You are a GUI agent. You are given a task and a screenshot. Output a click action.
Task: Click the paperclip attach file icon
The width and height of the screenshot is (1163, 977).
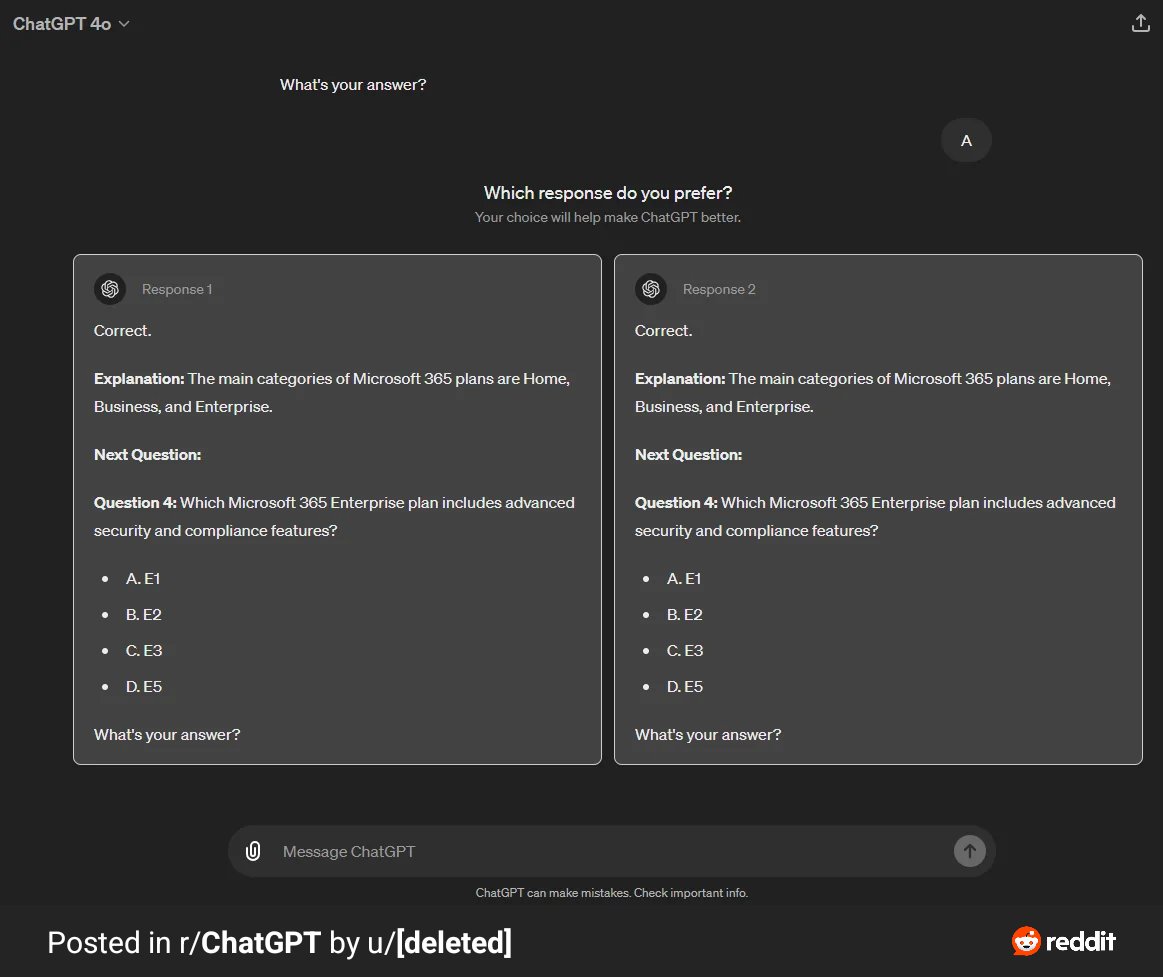pyautogui.click(x=253, y=851)
